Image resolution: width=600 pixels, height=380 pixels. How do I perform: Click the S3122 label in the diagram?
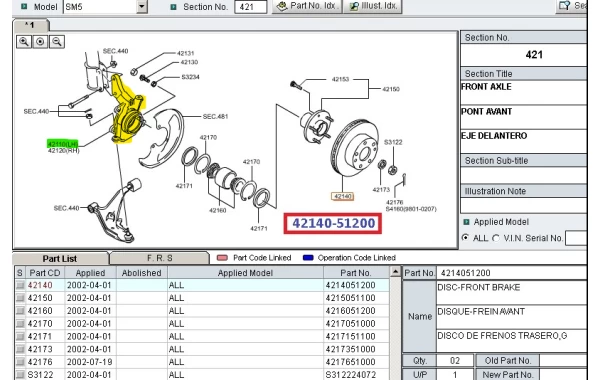[393, 142]
